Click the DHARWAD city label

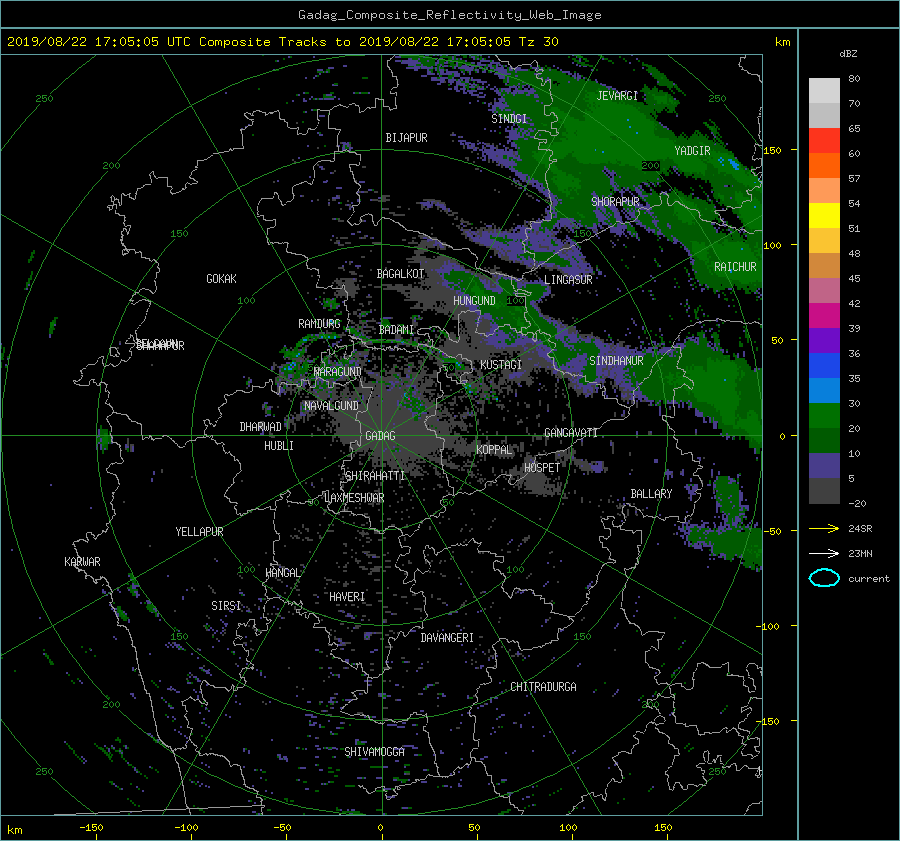[x=261, y=427]
